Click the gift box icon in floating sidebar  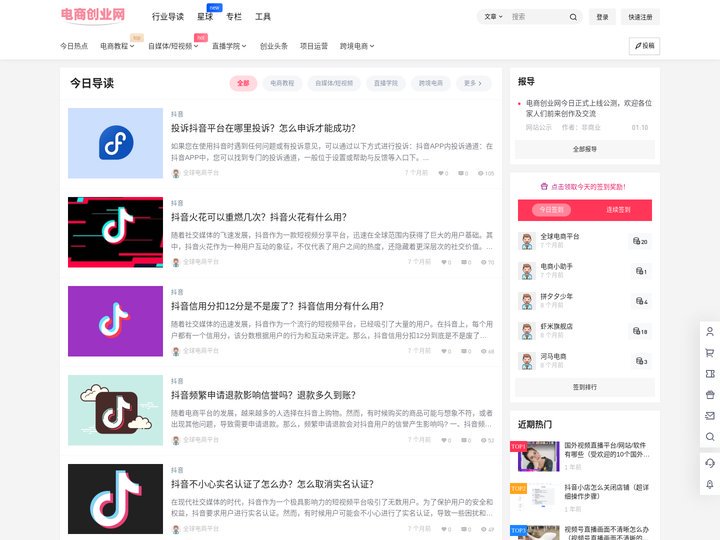coord(709,394)
